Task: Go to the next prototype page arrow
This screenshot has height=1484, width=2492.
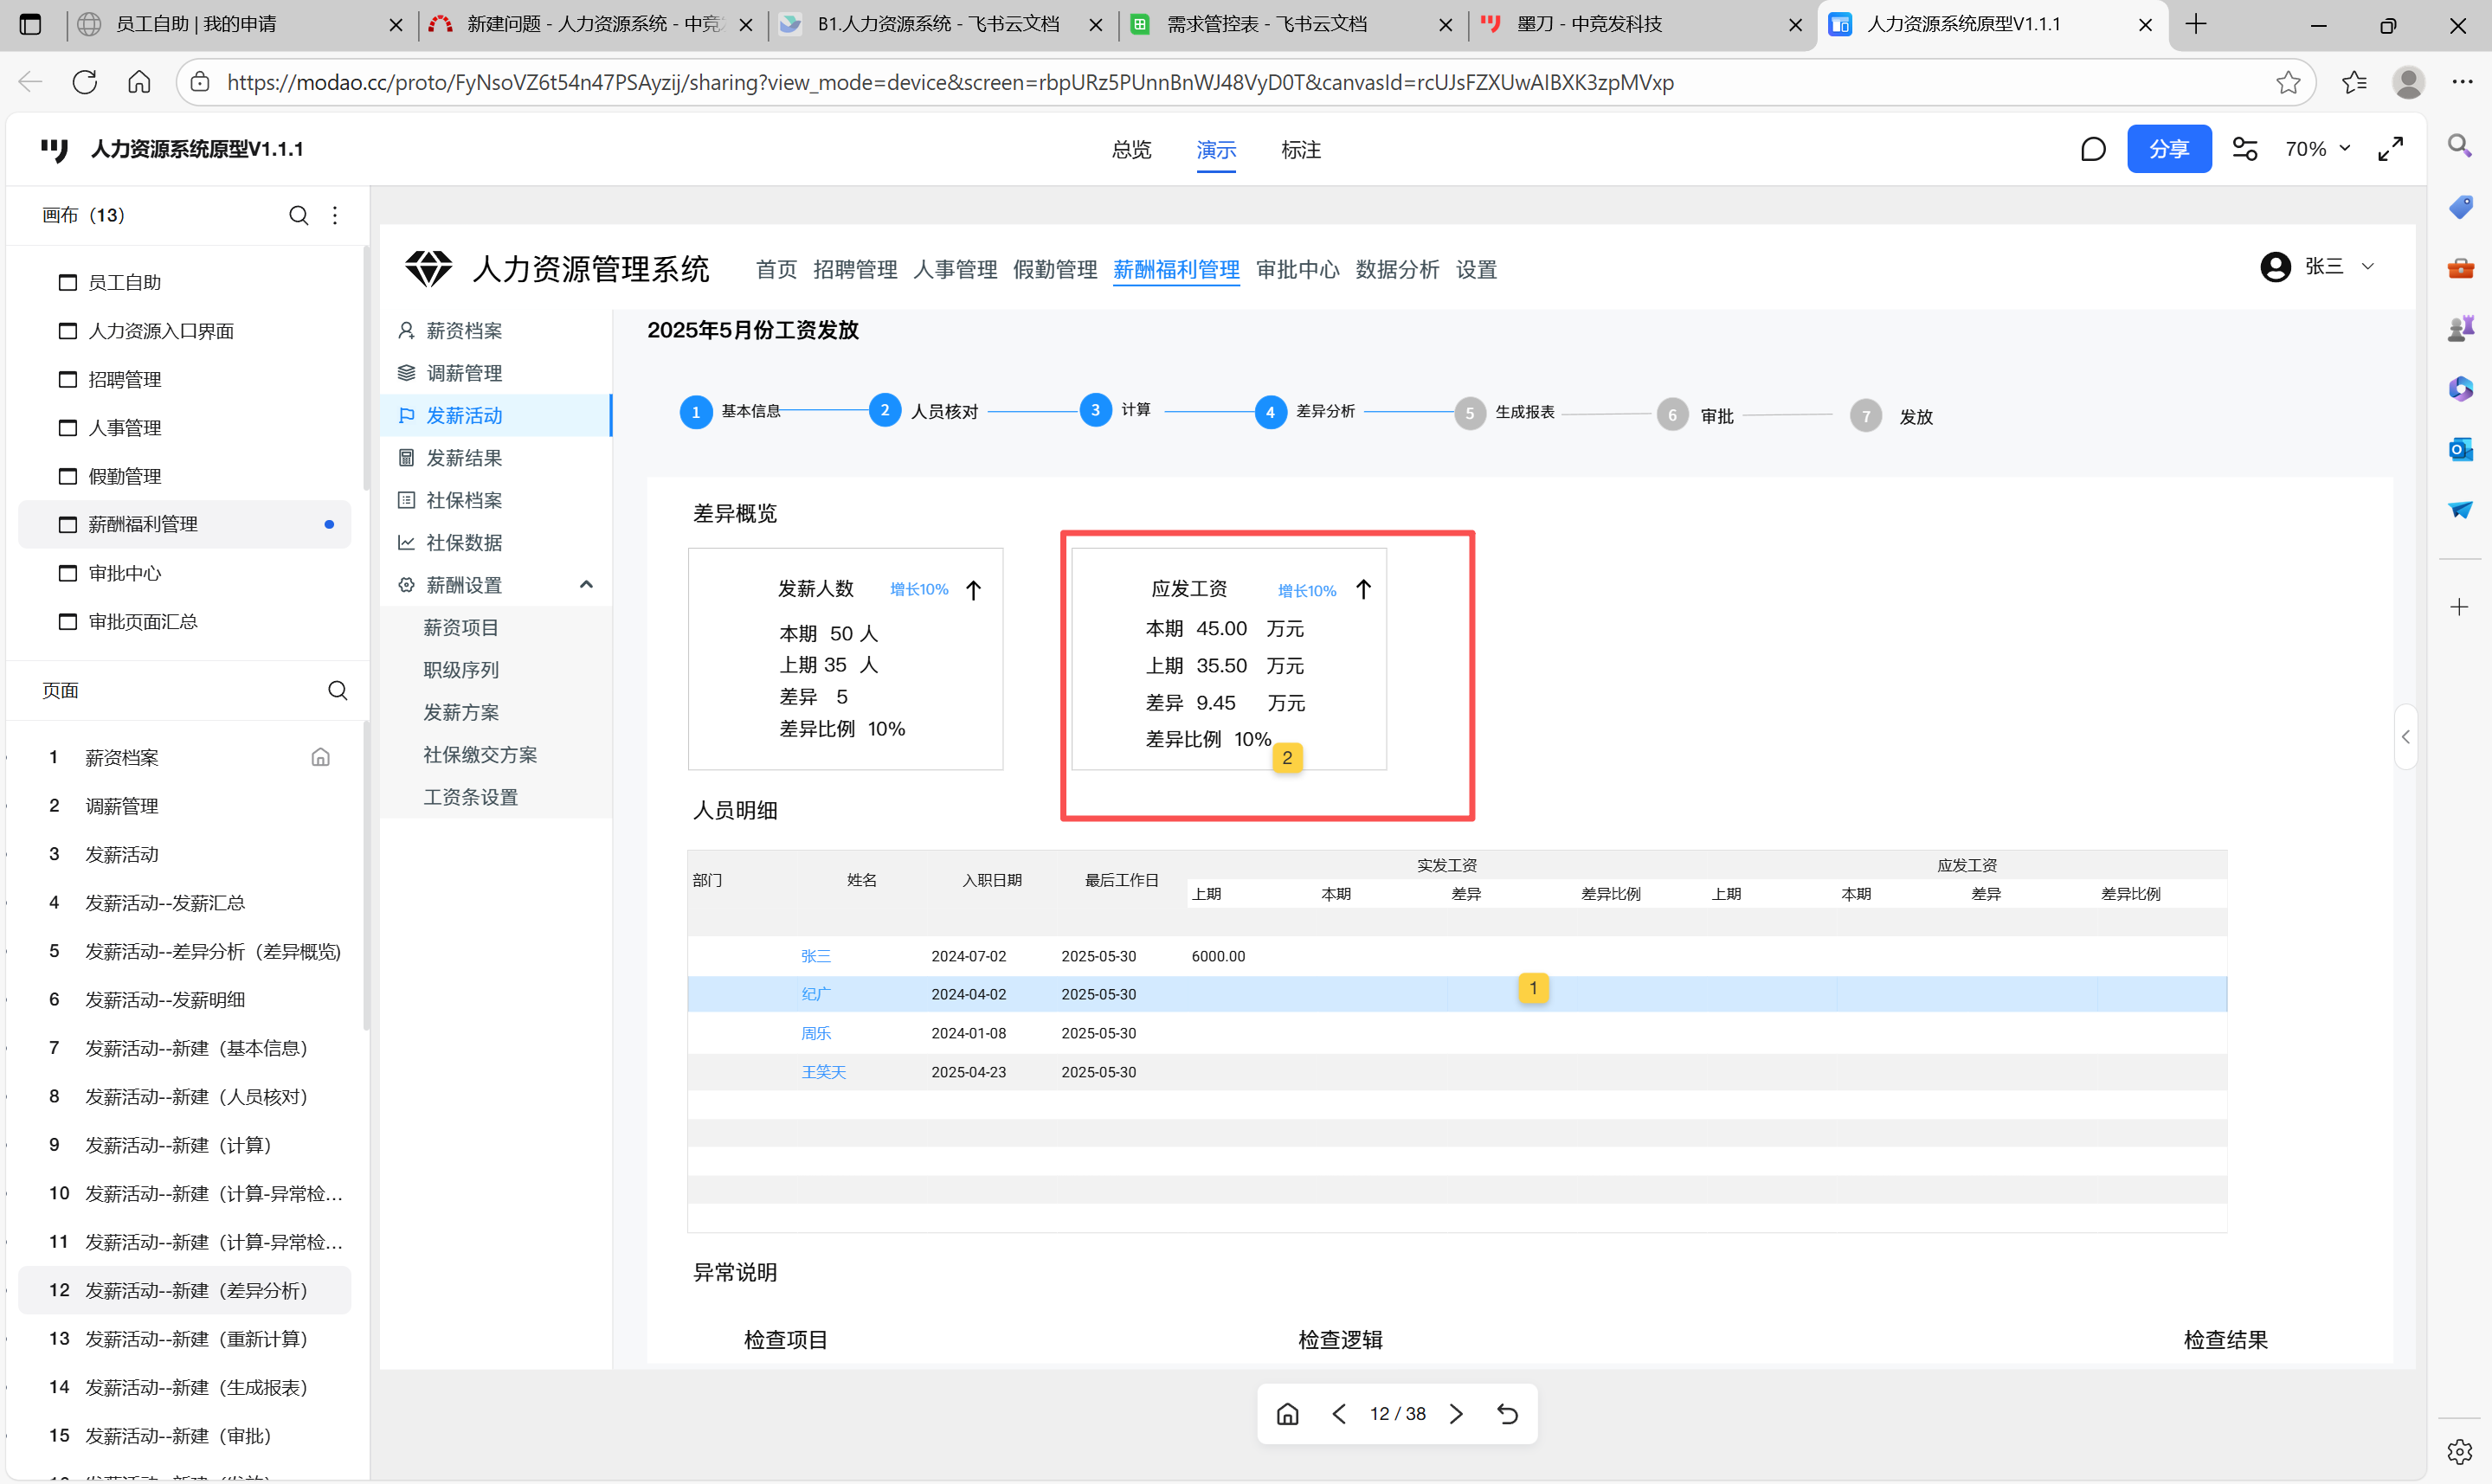Action: tap(1456, 1413)
